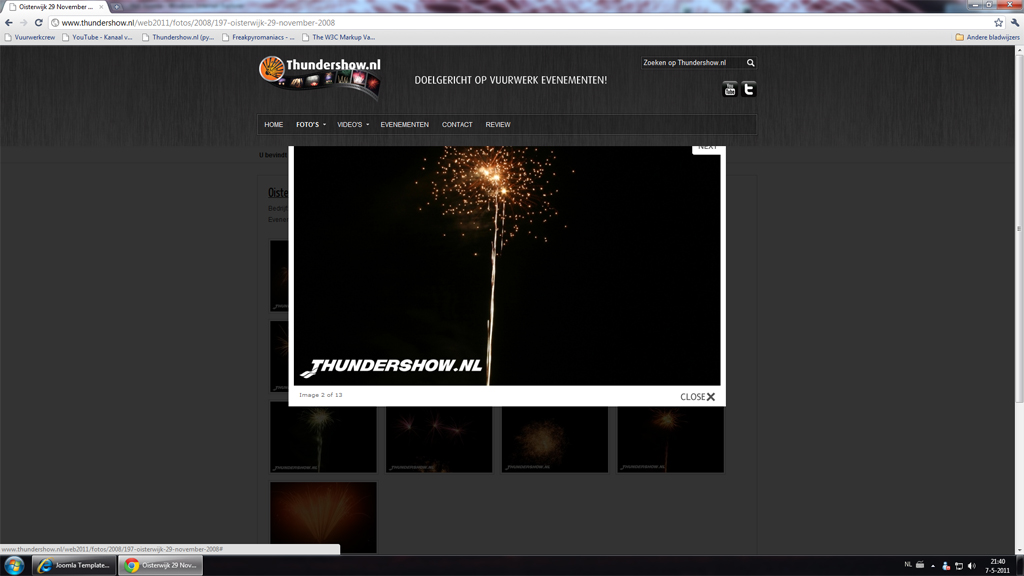Open the YouTube - Kanaal bookmark
The width and height of the screenshot is (1024, 576).
click(97, 37)
